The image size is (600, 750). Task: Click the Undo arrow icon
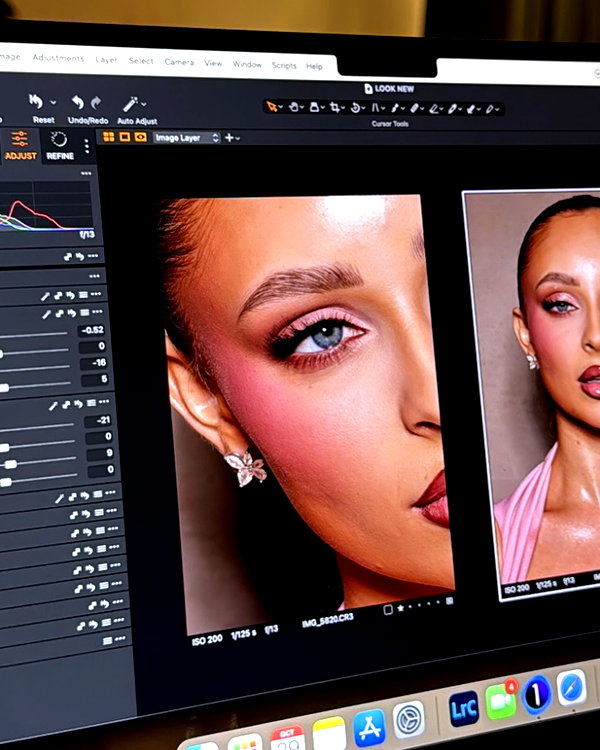tap(78, 102)
